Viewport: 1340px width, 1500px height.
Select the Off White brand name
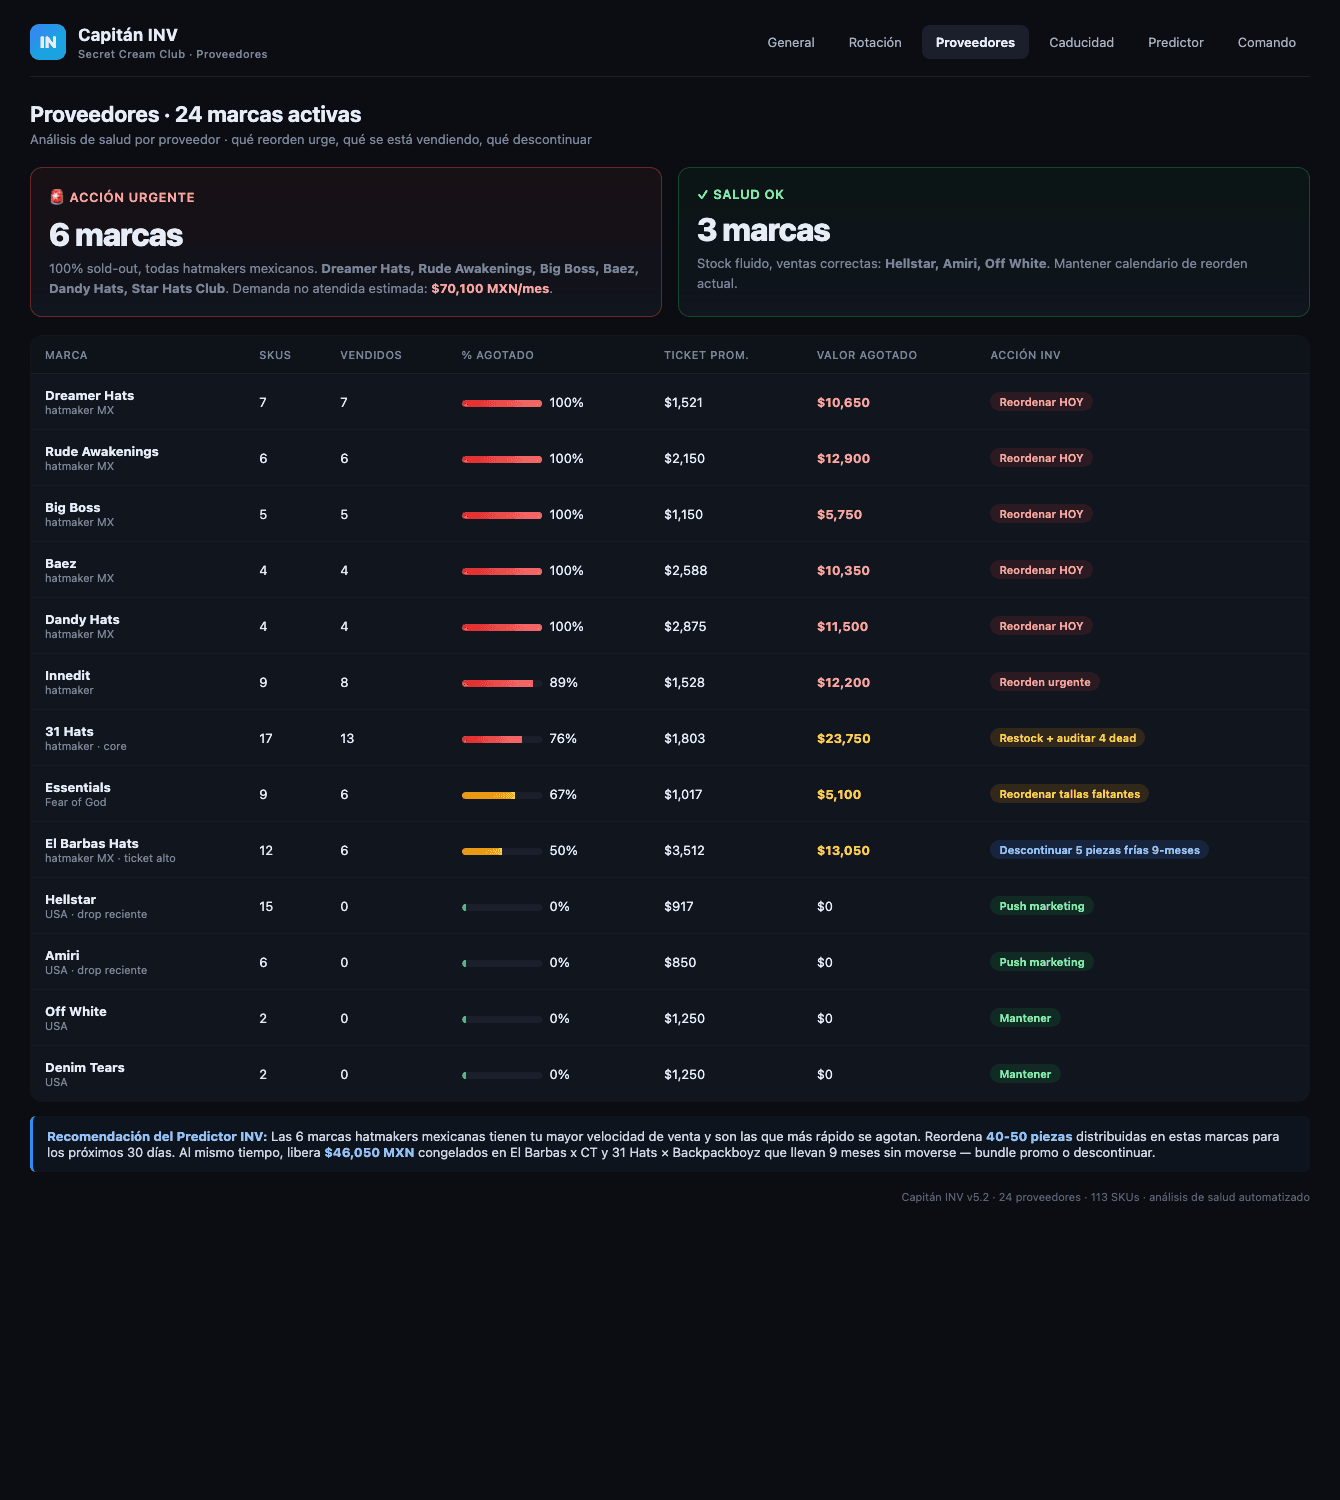(76, 1012)
